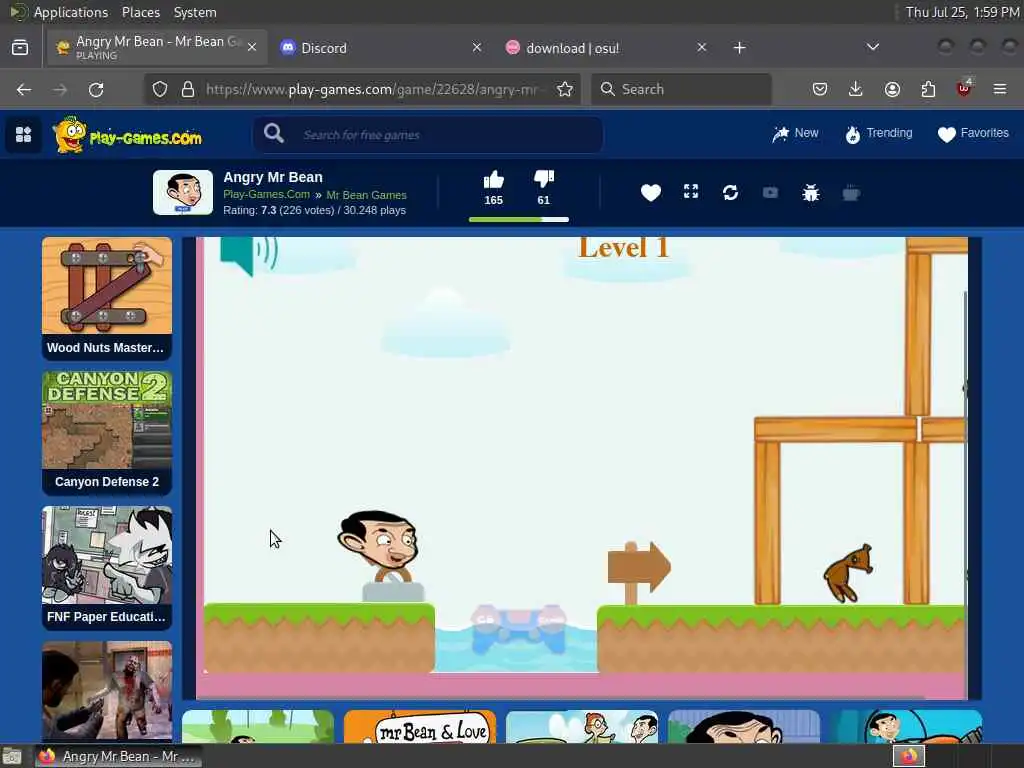Open the Pocket save icon

(820, 89)
